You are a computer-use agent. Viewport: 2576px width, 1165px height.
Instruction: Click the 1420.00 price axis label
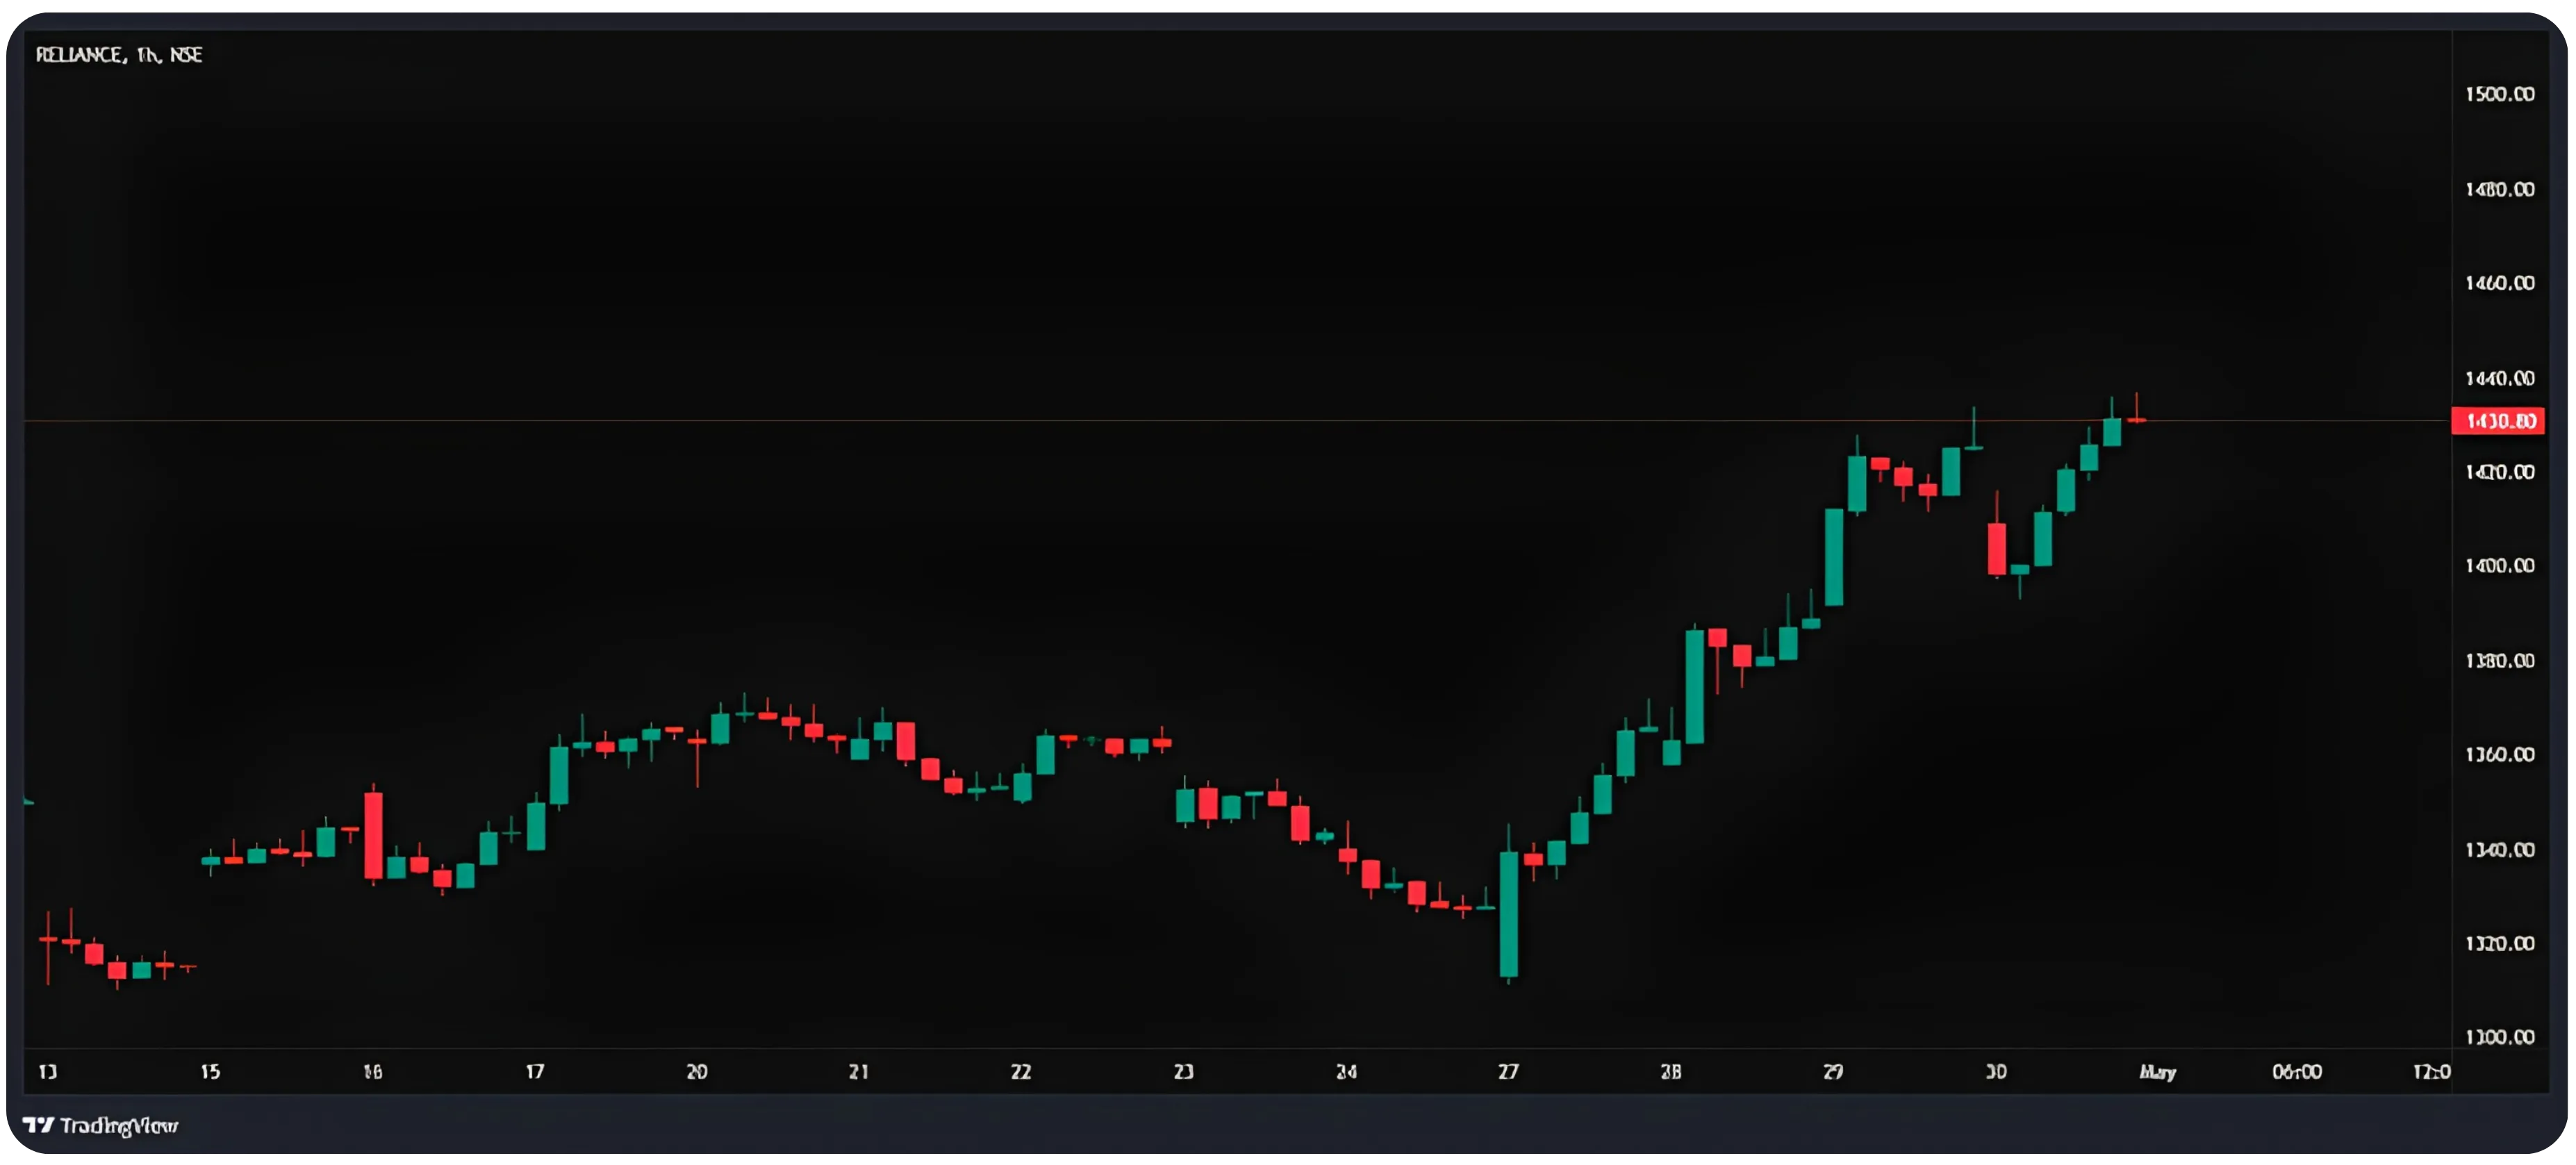point(2499,472)
